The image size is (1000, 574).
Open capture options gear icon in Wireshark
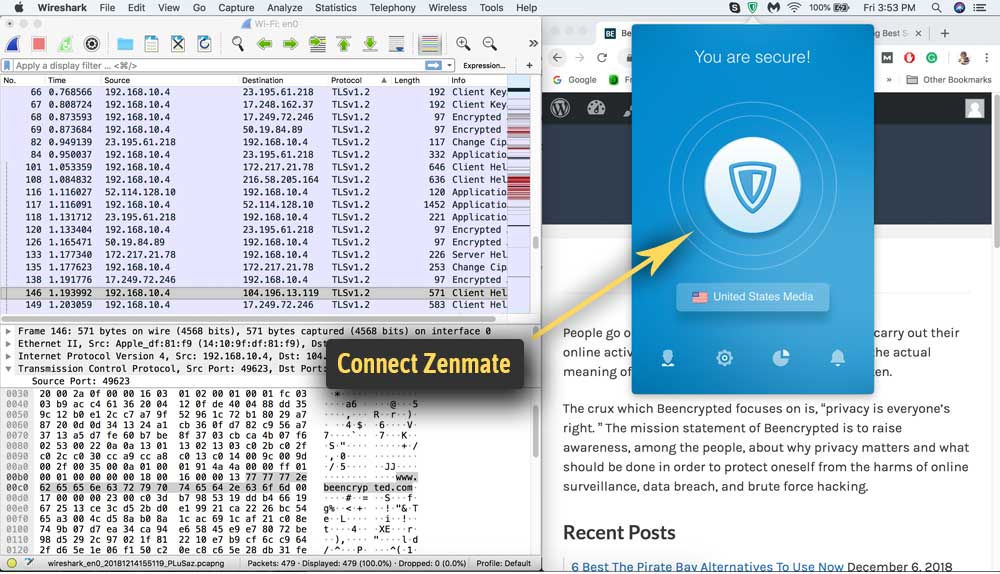tap(92, 44)
